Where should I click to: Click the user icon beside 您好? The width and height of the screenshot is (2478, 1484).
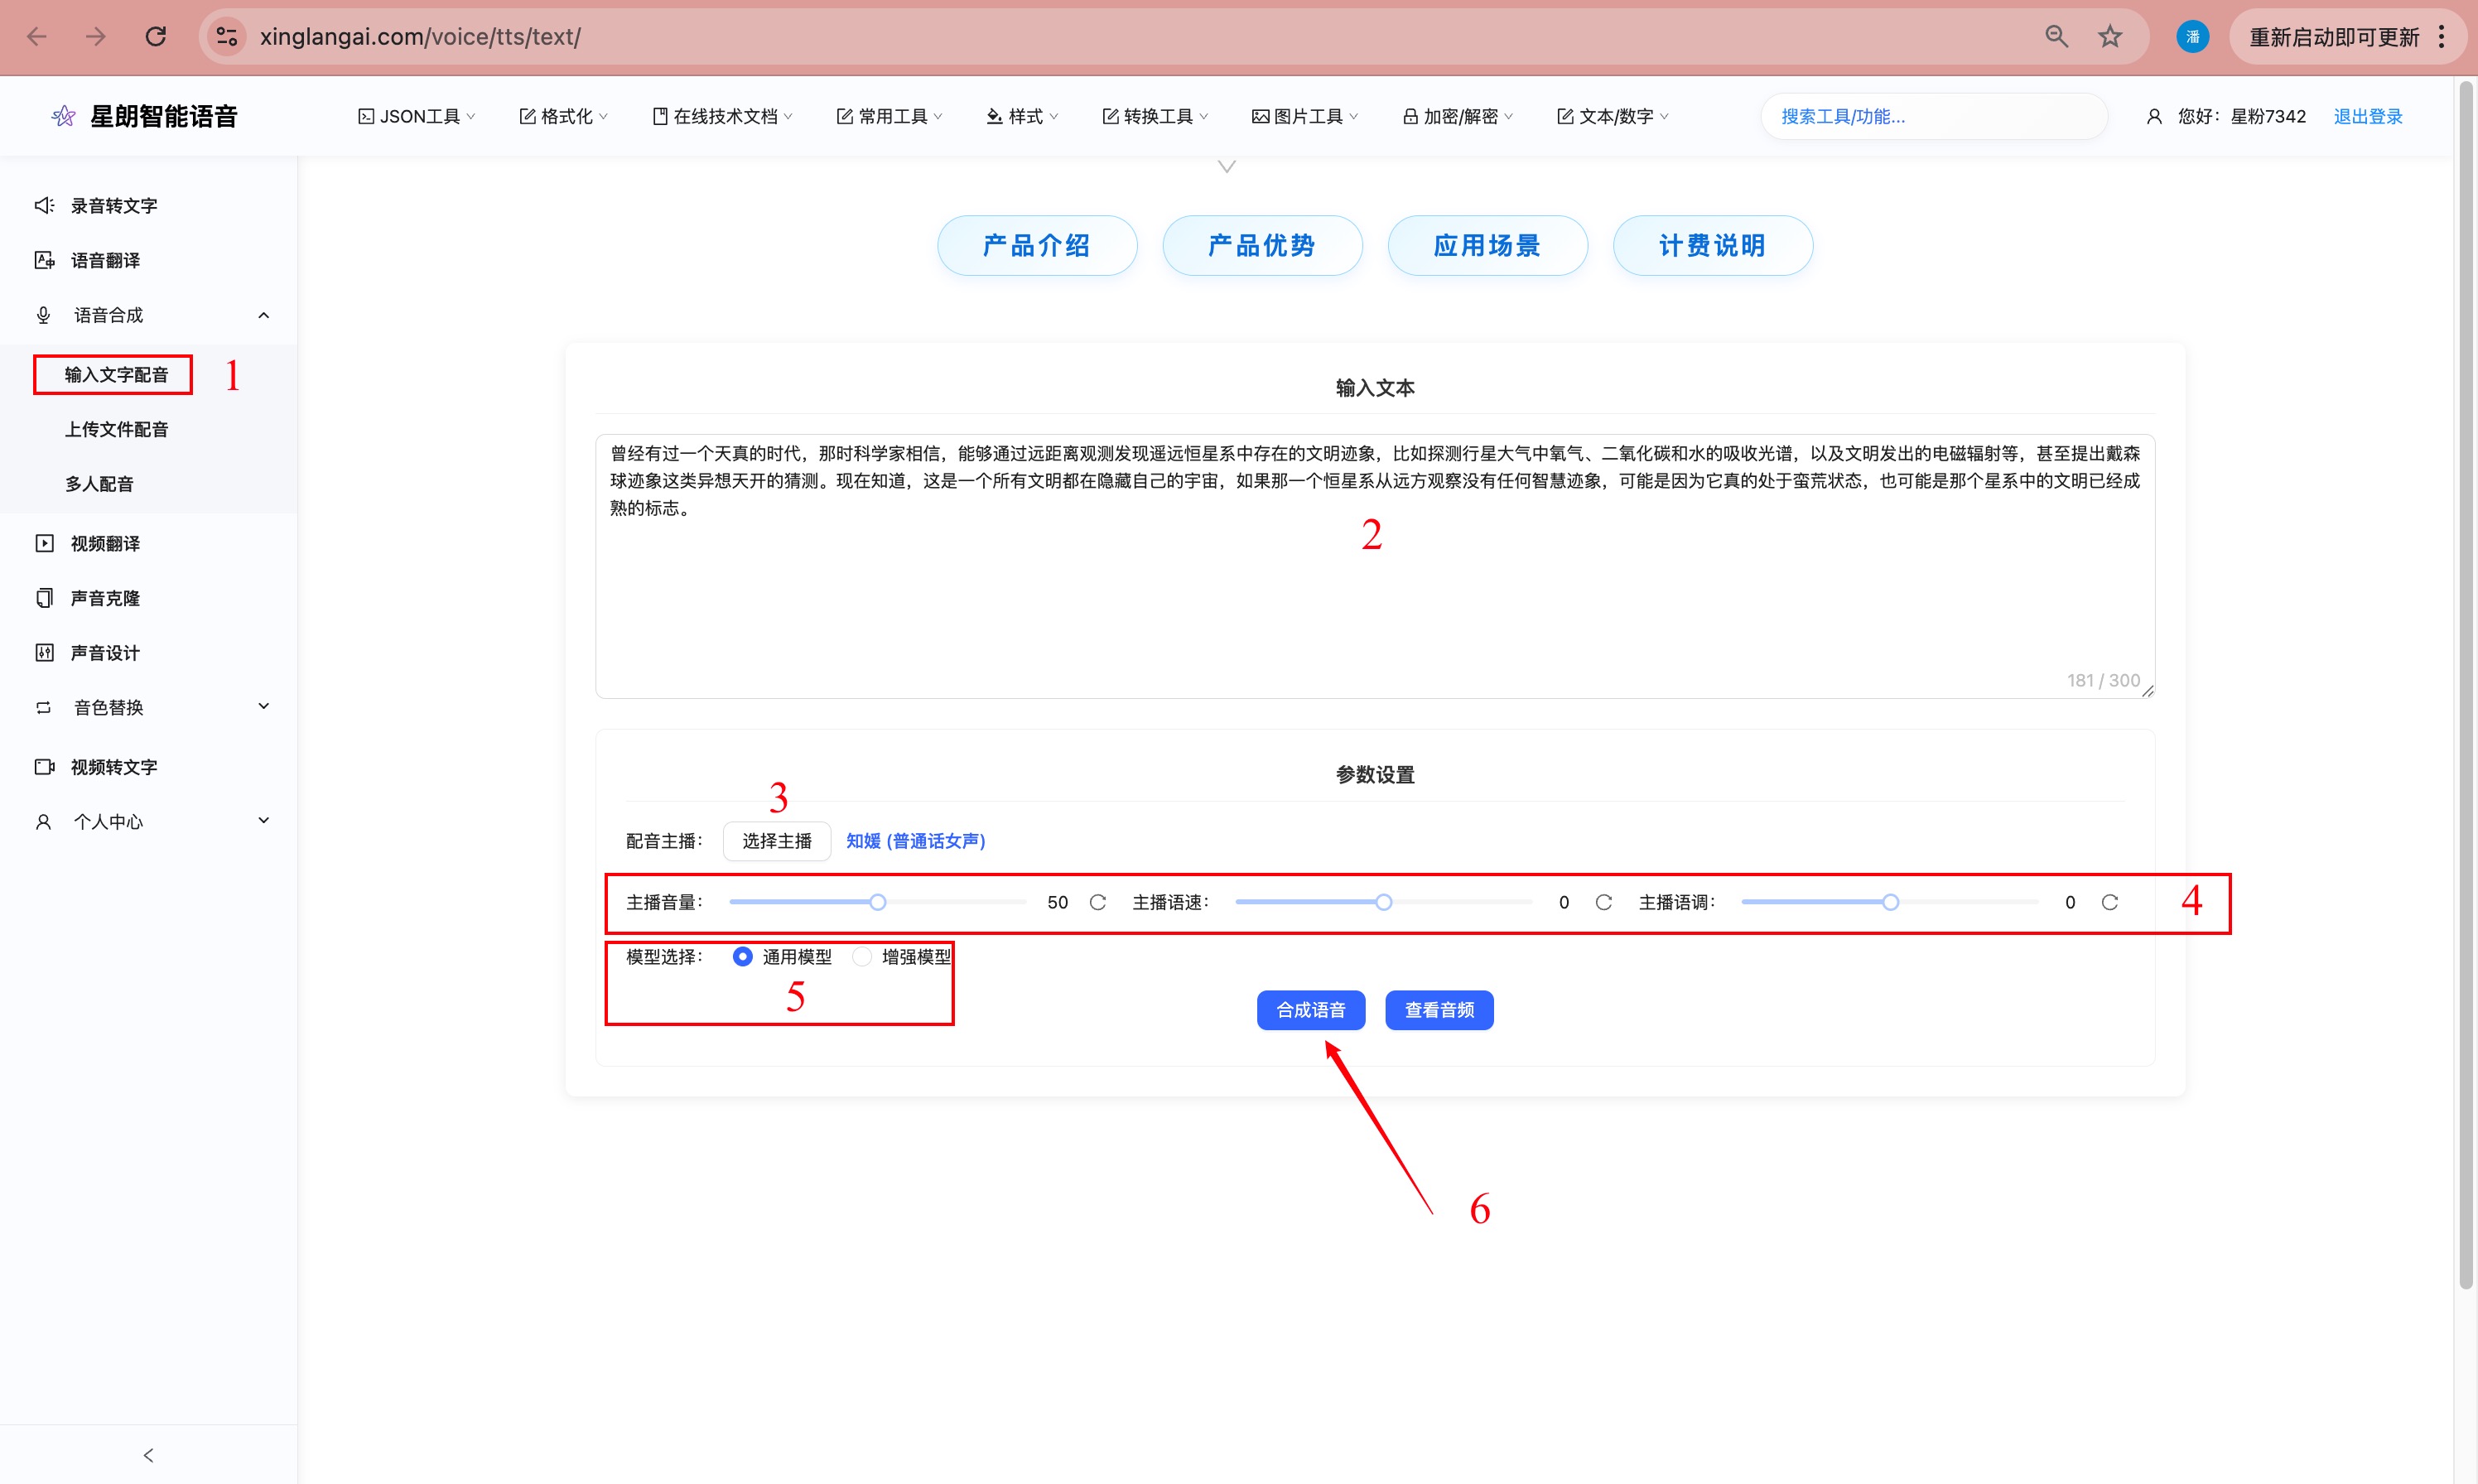tap(2154, 116)
